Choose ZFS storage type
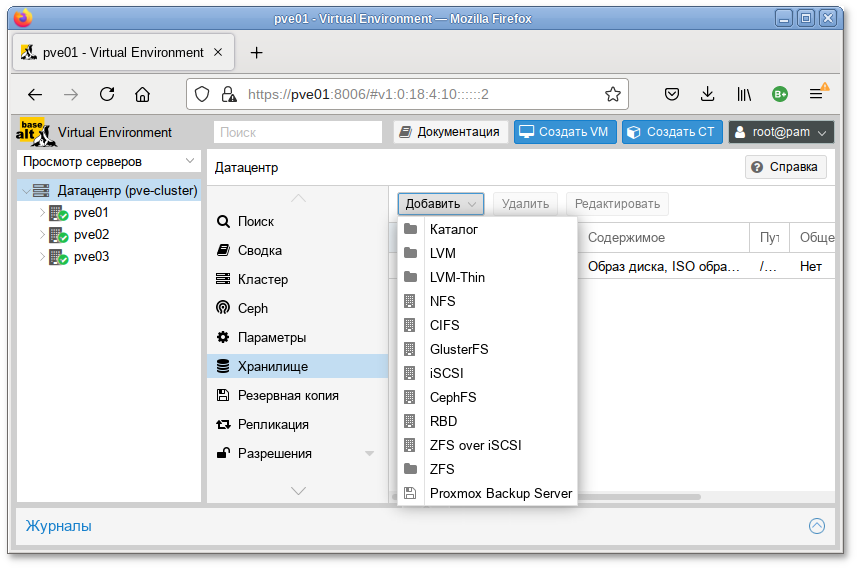Image resolution: width=857 pixels, height=568 pixels. (x=488, y=470)
